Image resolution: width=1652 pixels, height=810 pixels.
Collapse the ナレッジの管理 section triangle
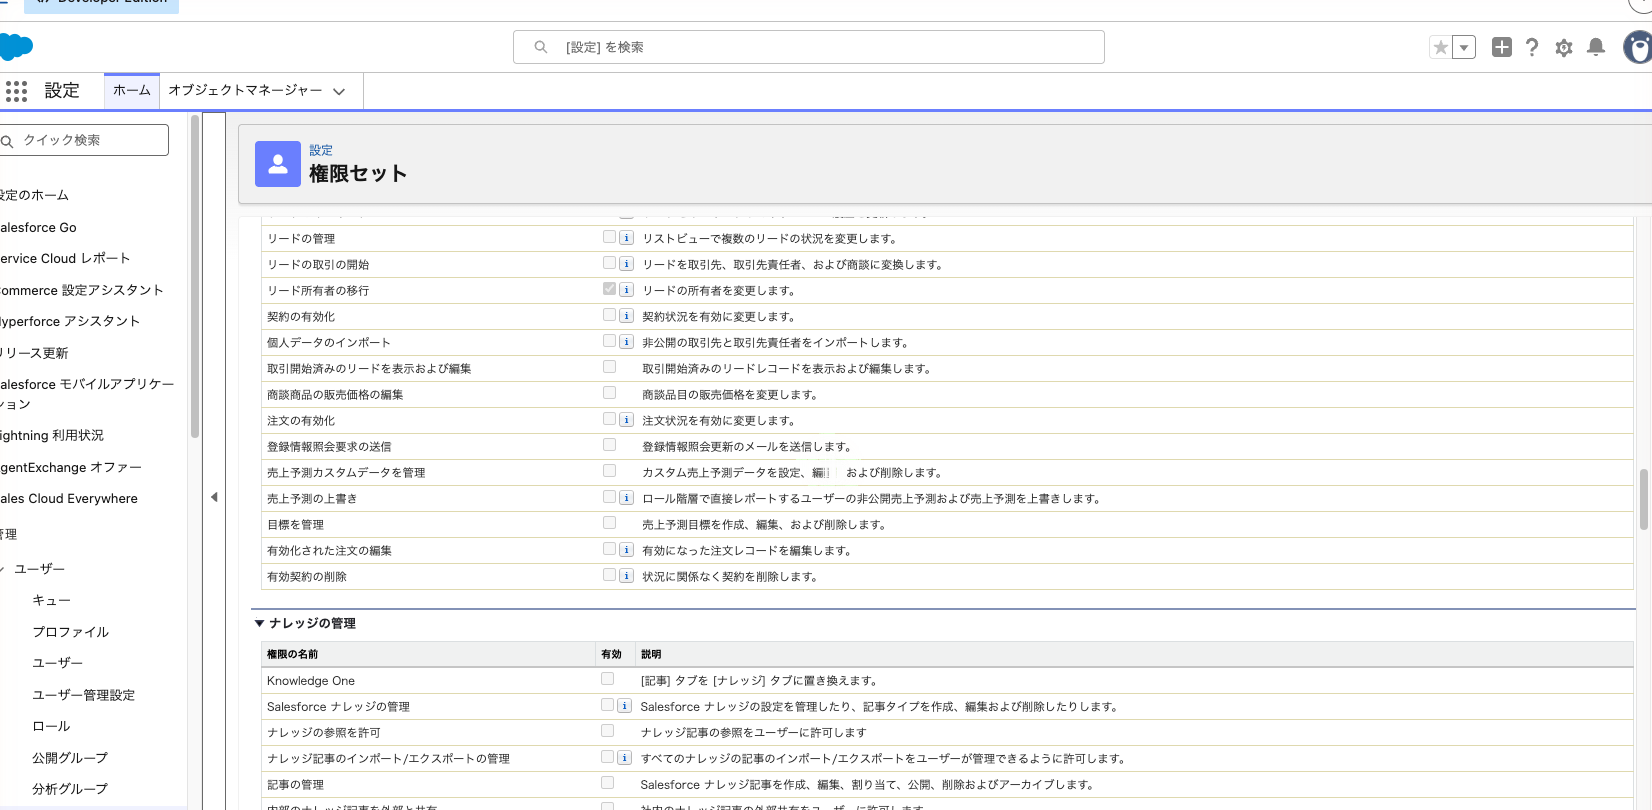coord(260,623)
